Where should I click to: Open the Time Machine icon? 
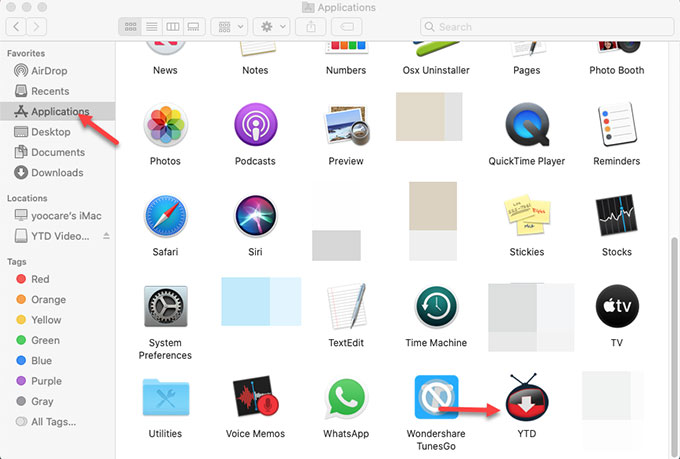[x=436, y=306]
